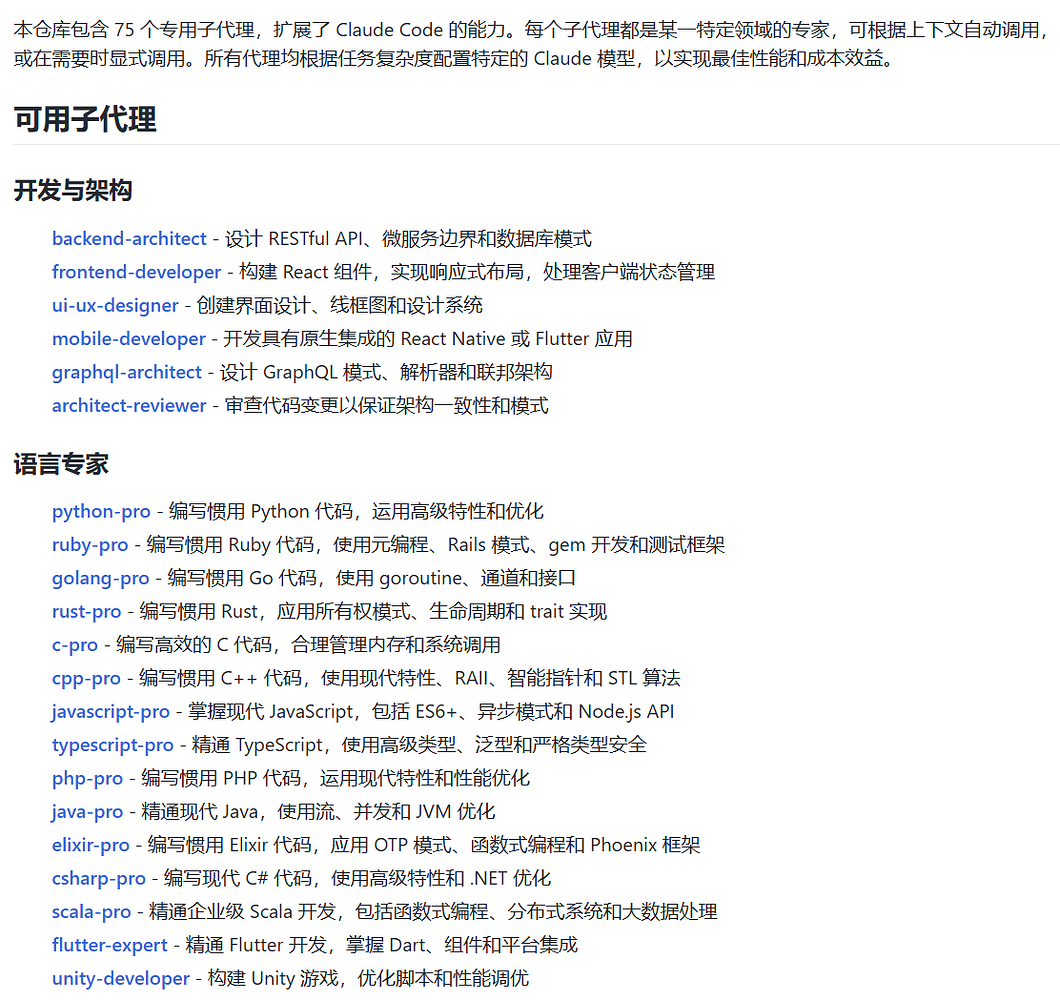
Task: Click the text 构建 Unity 游戏，优化脚本和性能调优
Action: pyautogui.click(x=368, y=978)
